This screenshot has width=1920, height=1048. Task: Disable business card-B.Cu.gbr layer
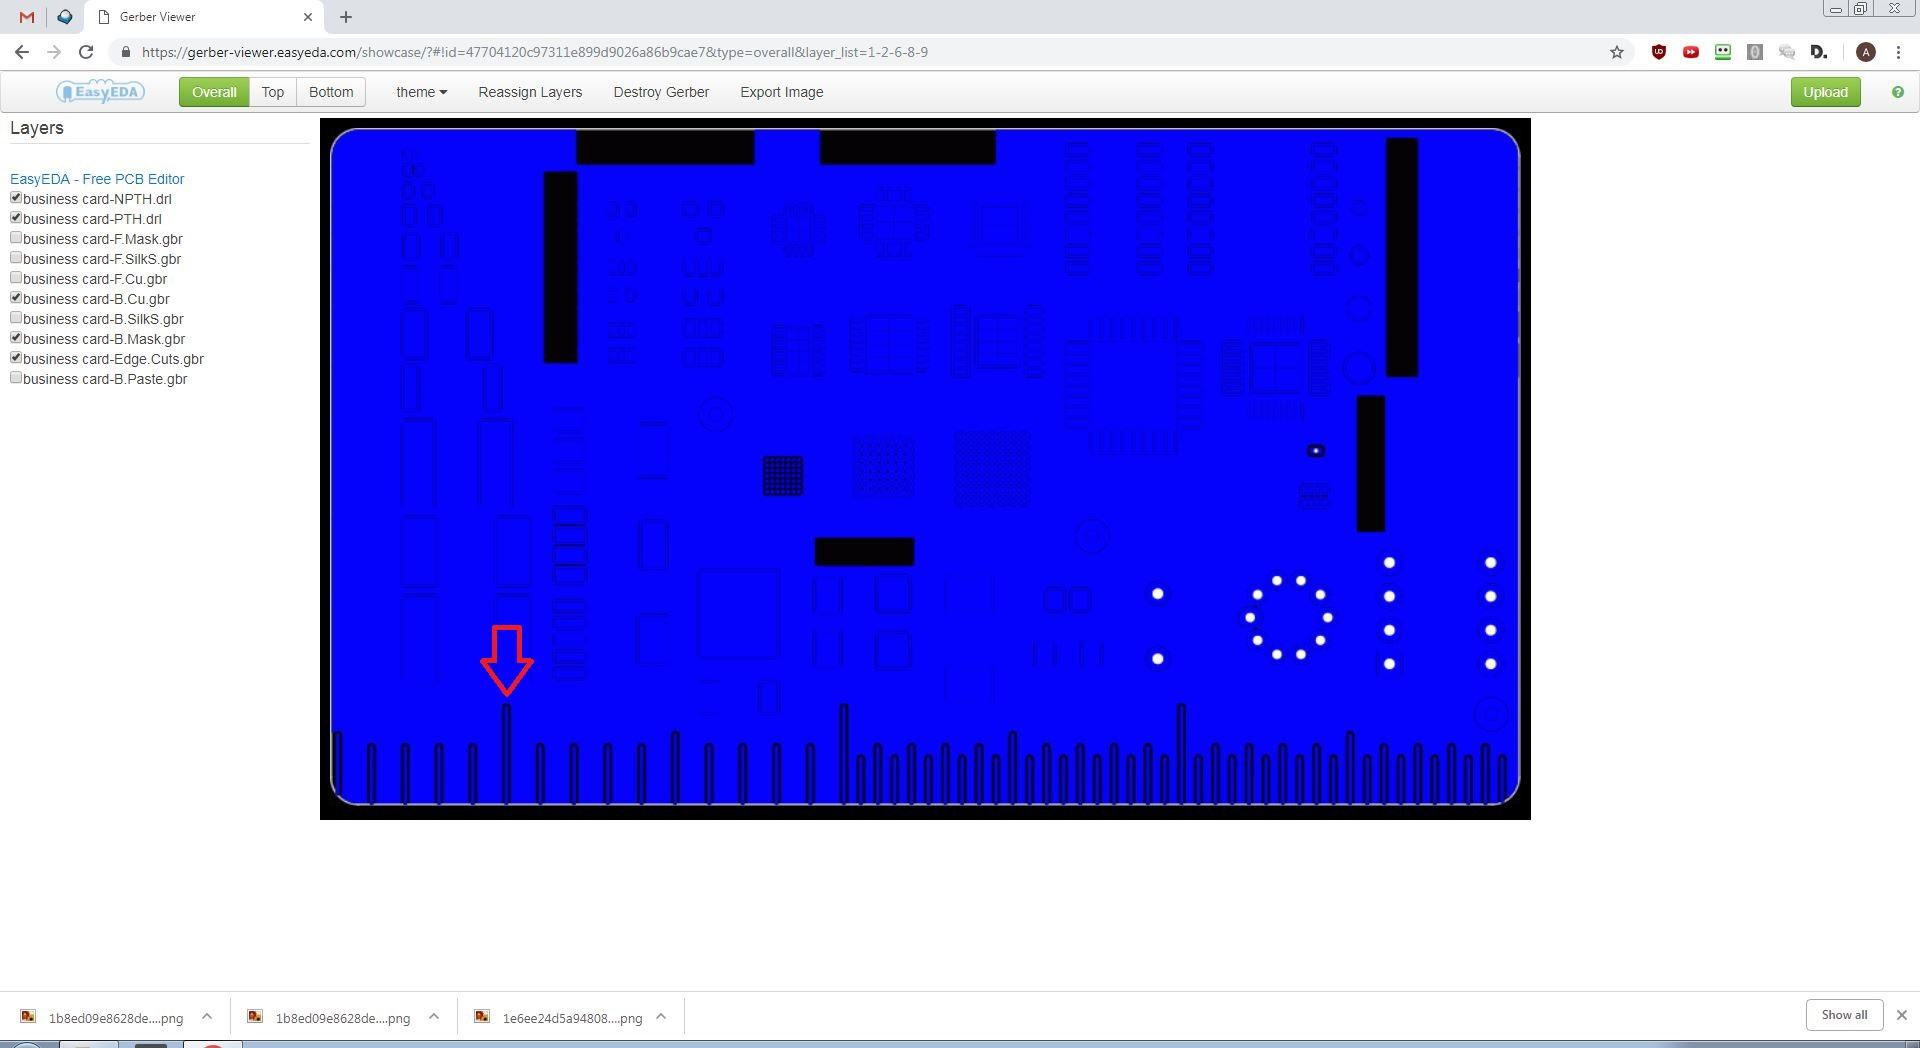click(x=16, y=298)
